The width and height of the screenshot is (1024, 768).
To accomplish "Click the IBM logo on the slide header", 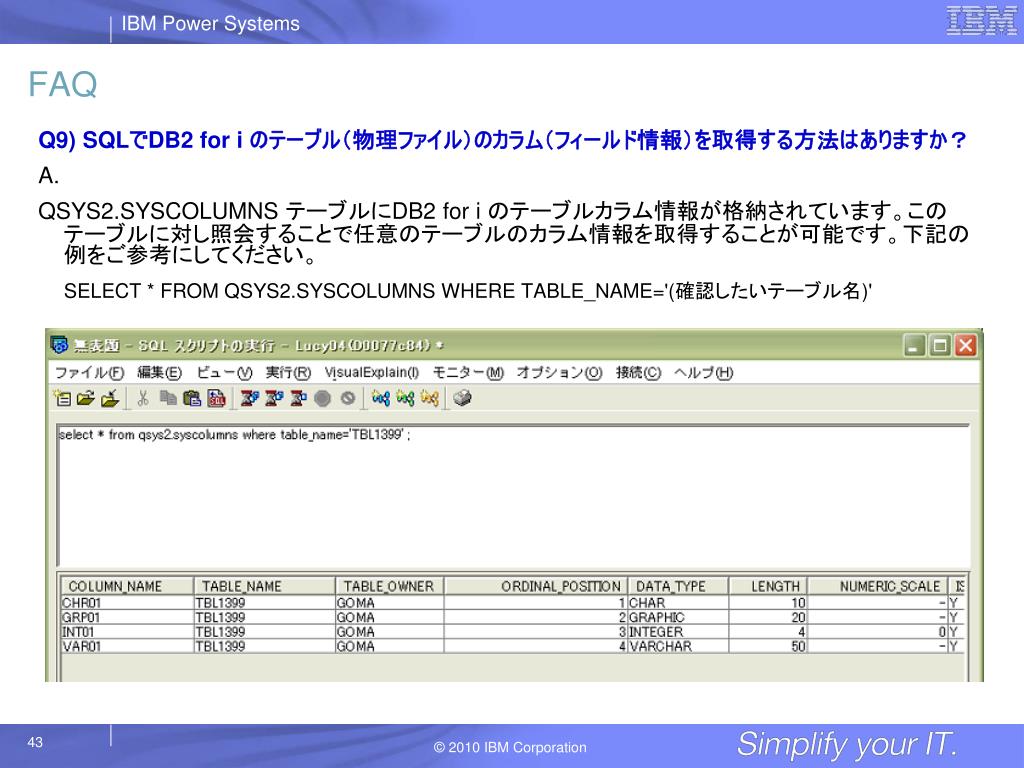I will tap(981, 21).
